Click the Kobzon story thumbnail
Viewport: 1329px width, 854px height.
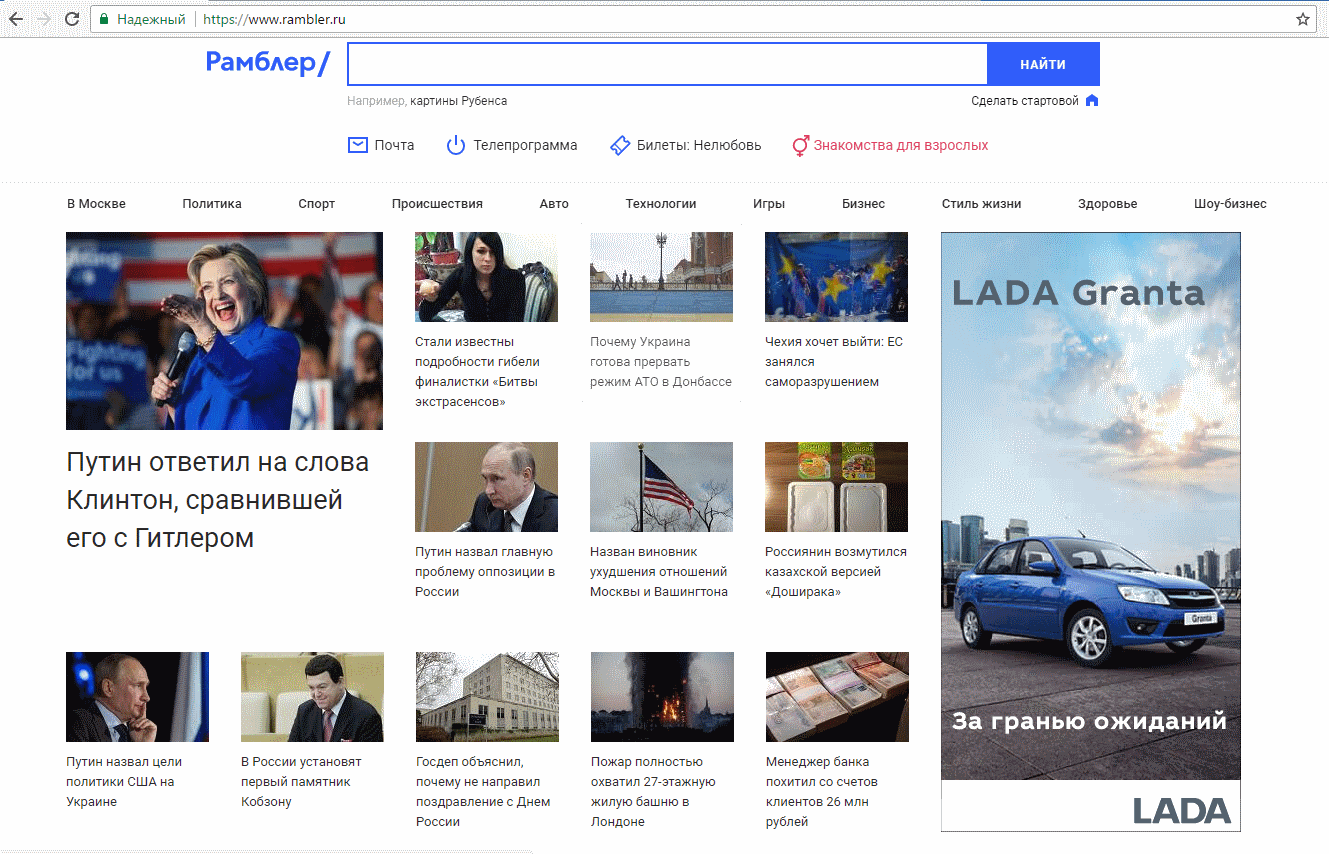312,697
